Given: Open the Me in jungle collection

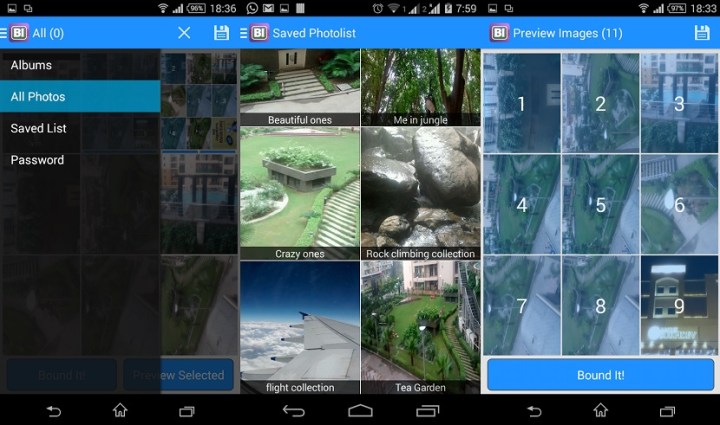Looking at the screenshot, I should 420,87.
